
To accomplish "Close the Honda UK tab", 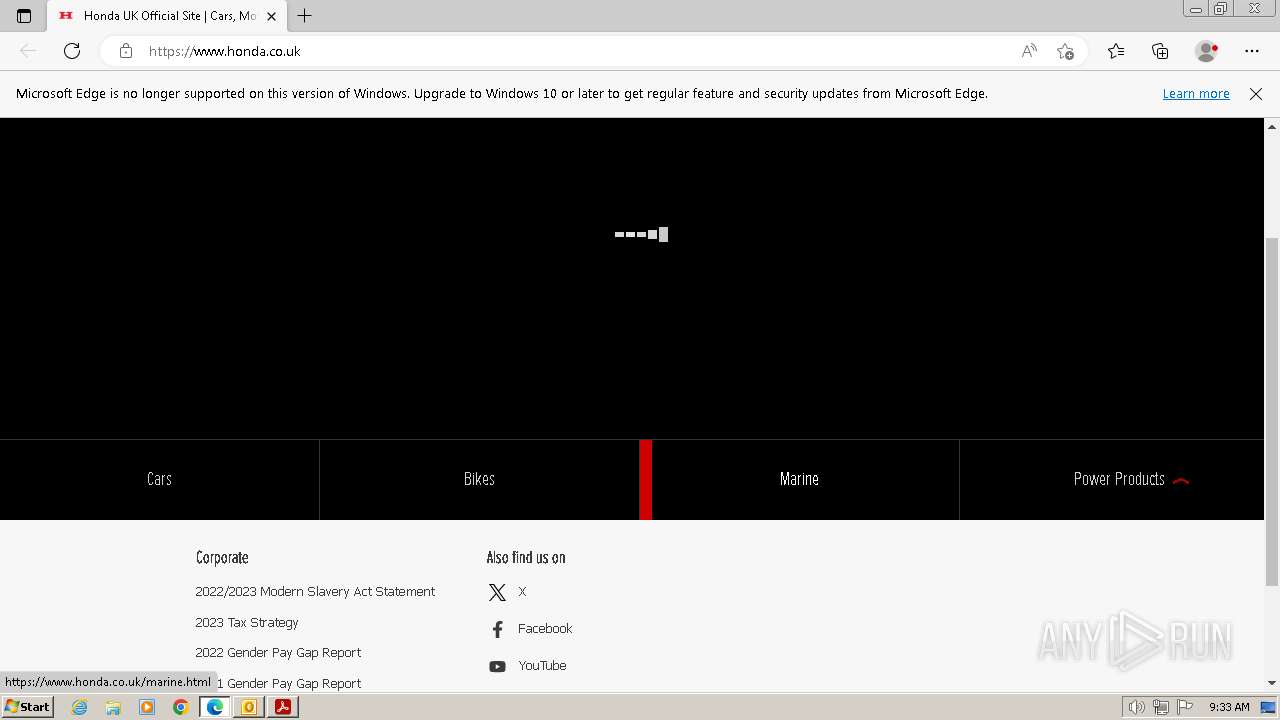I will coord(271,16).
